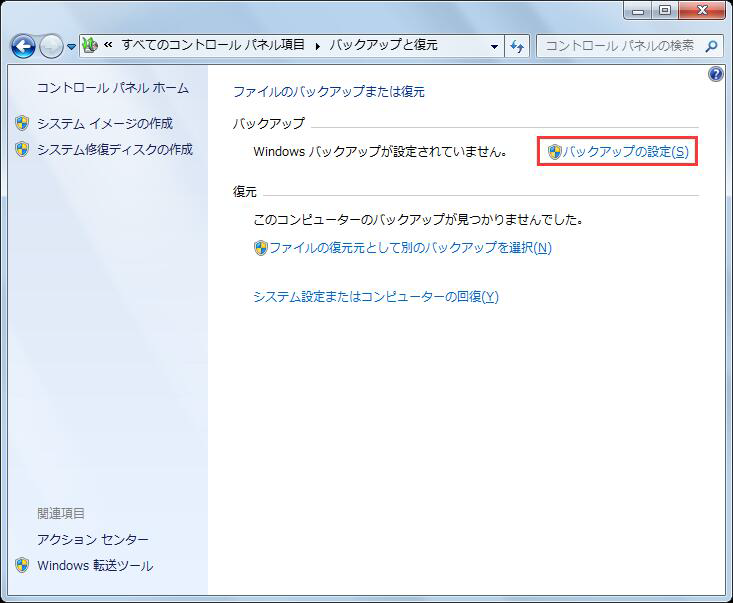Click the Forward navigation arrow button
This screenshot has width=733, height=603.
[x=51, y=46]
